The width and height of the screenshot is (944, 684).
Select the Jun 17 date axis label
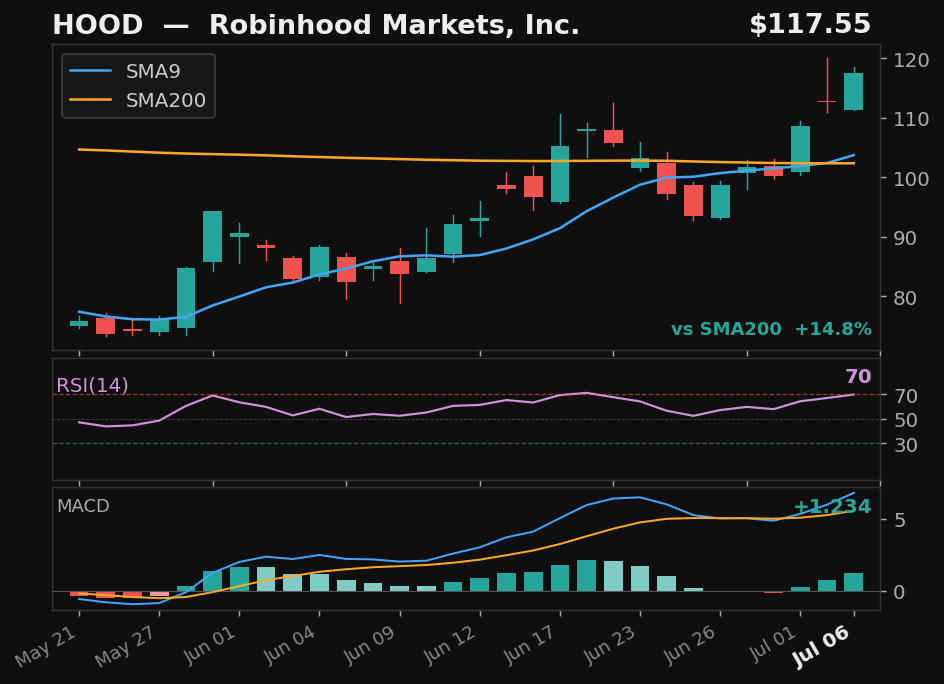(528, 645)
